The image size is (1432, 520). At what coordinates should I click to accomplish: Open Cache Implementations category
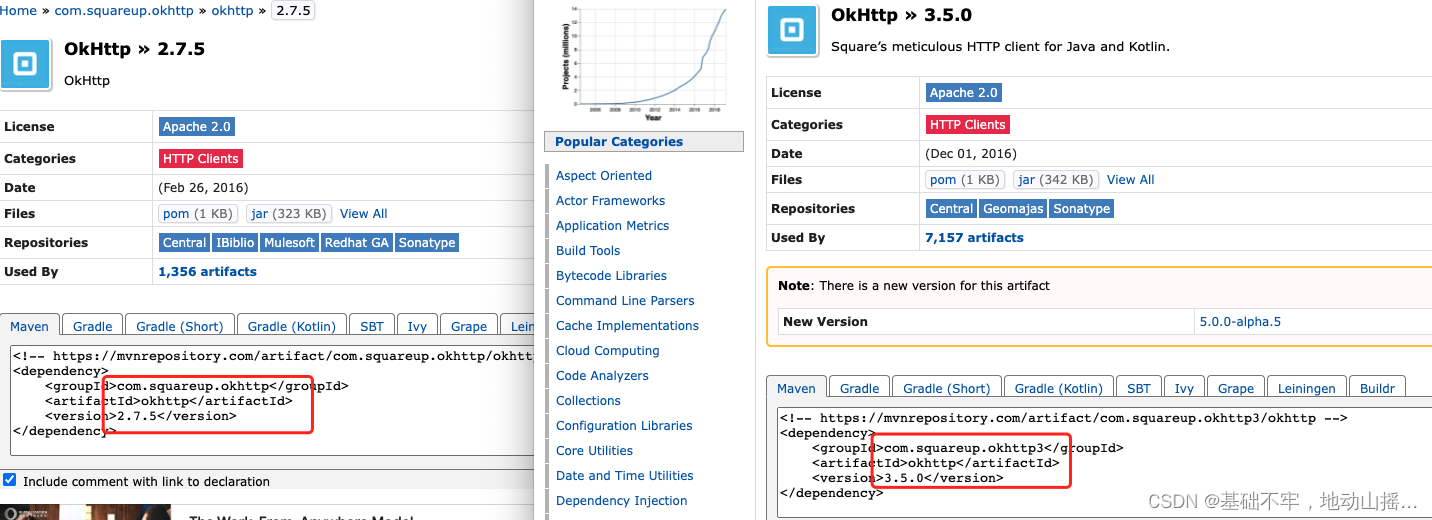(627, 325)
